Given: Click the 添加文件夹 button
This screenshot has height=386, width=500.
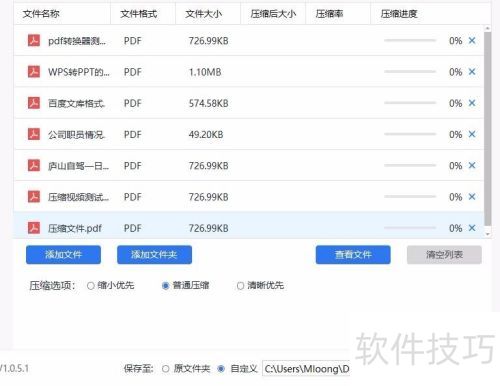Looking at the screenshot, I should (154, 255).
